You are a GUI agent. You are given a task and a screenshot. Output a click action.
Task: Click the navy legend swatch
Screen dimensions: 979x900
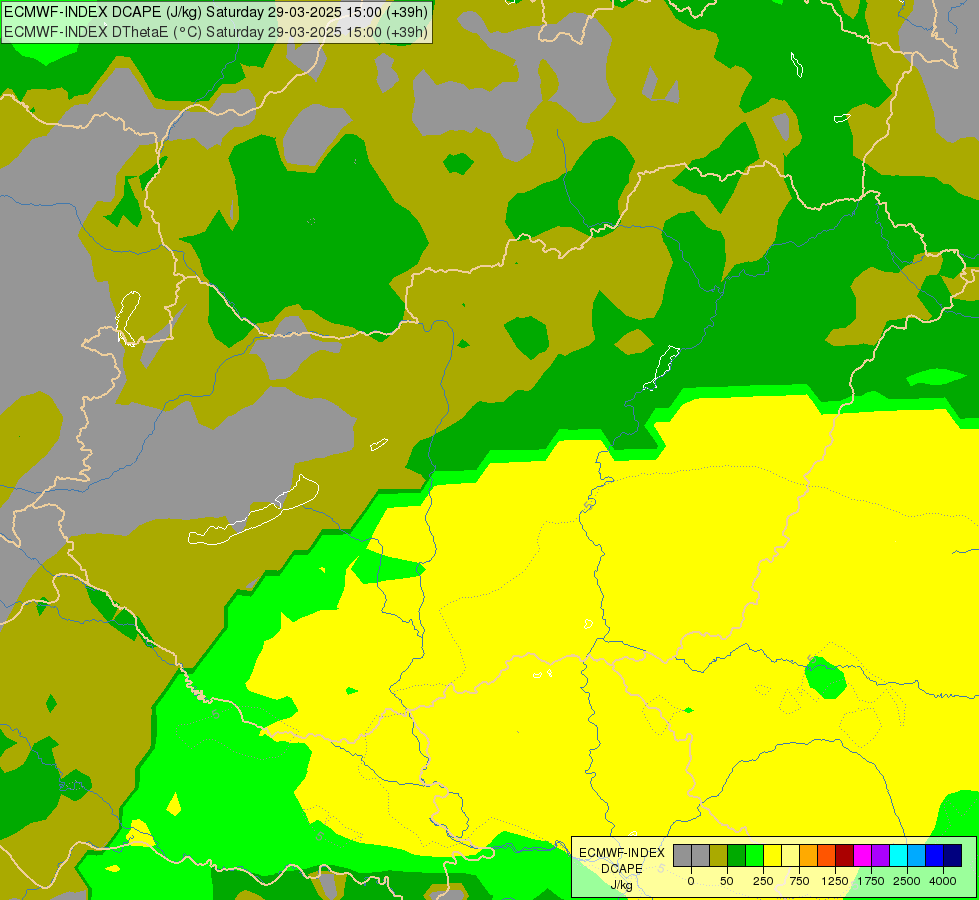click(953, 856)
